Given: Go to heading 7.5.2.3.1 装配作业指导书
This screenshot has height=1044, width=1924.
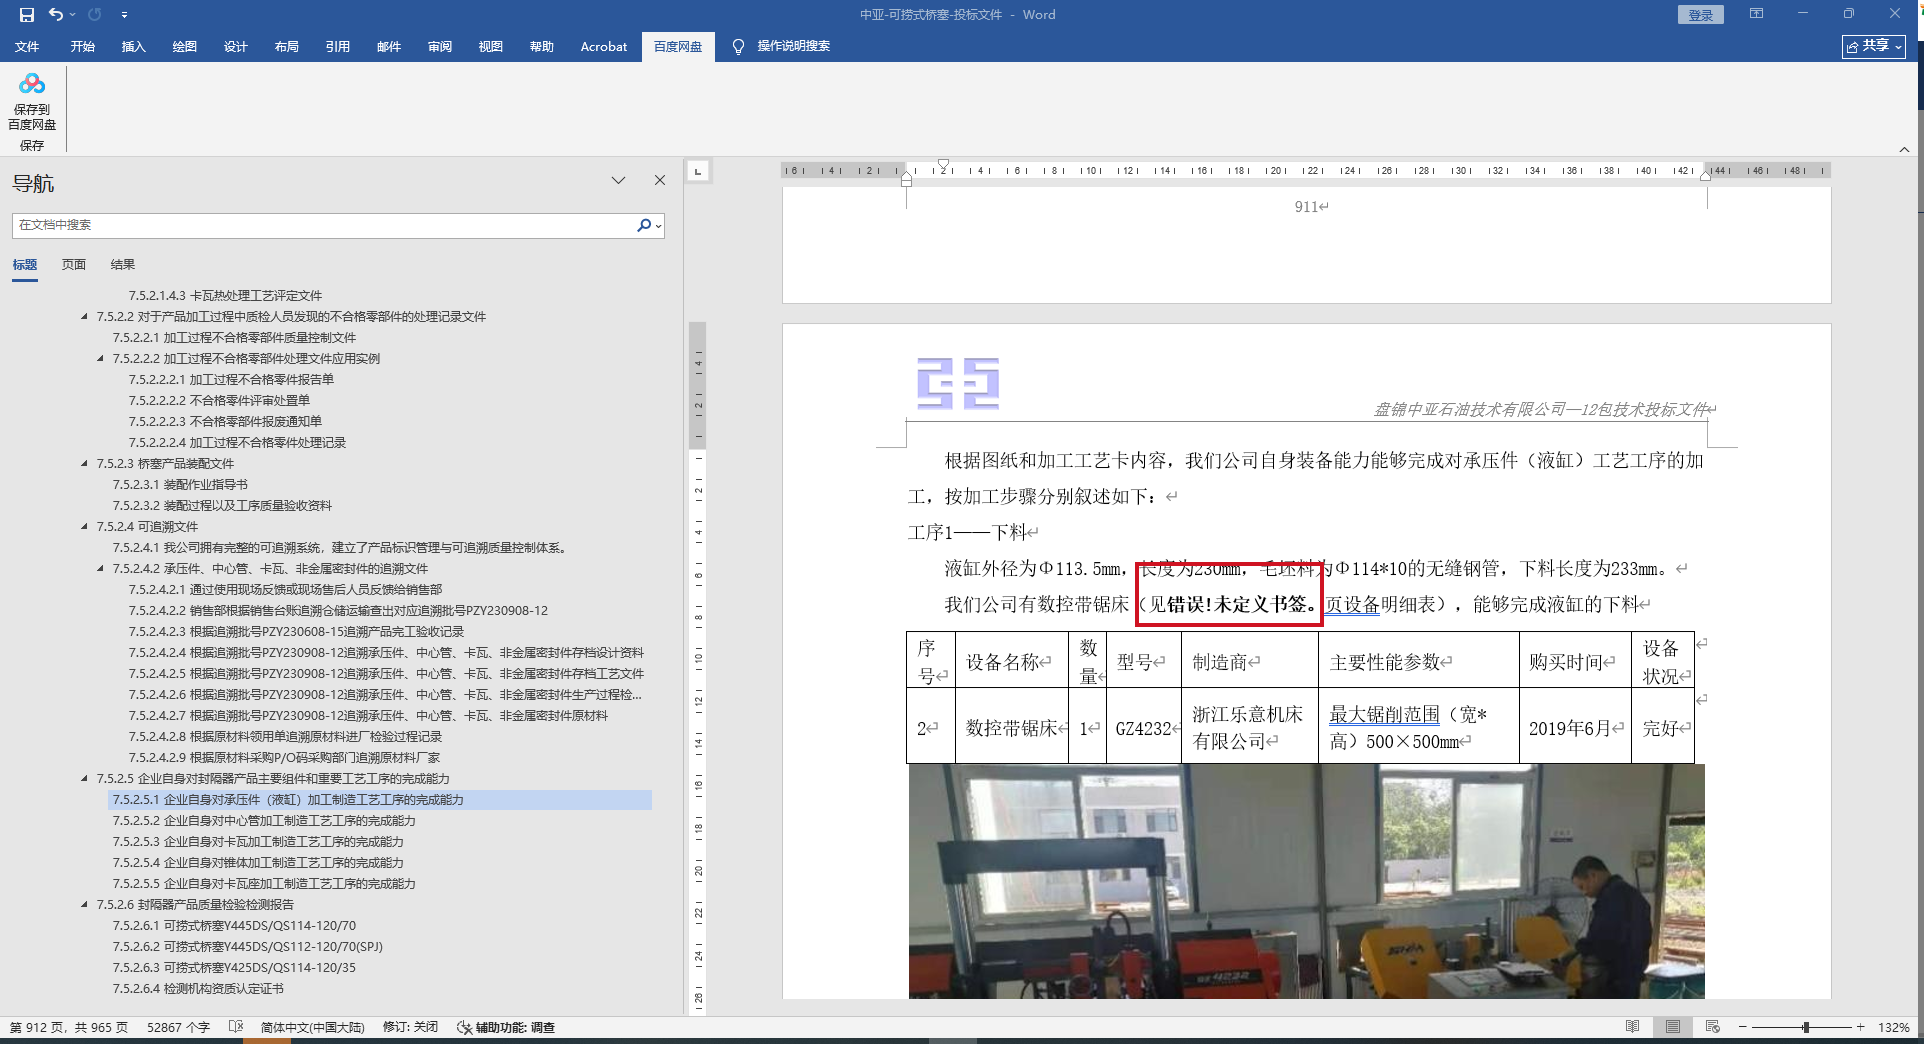Looking at the screenshot, I should [x=180, y=485].
